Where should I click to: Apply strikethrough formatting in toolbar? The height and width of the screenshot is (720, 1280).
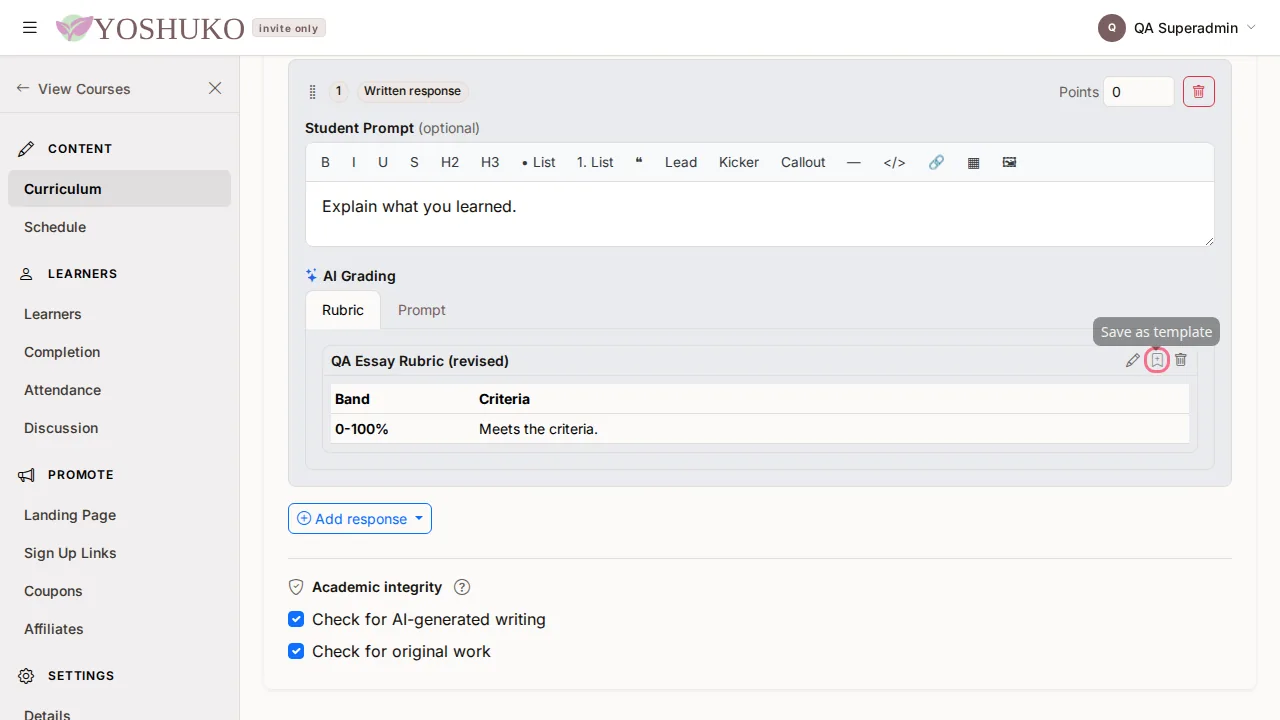pos(414,162)
